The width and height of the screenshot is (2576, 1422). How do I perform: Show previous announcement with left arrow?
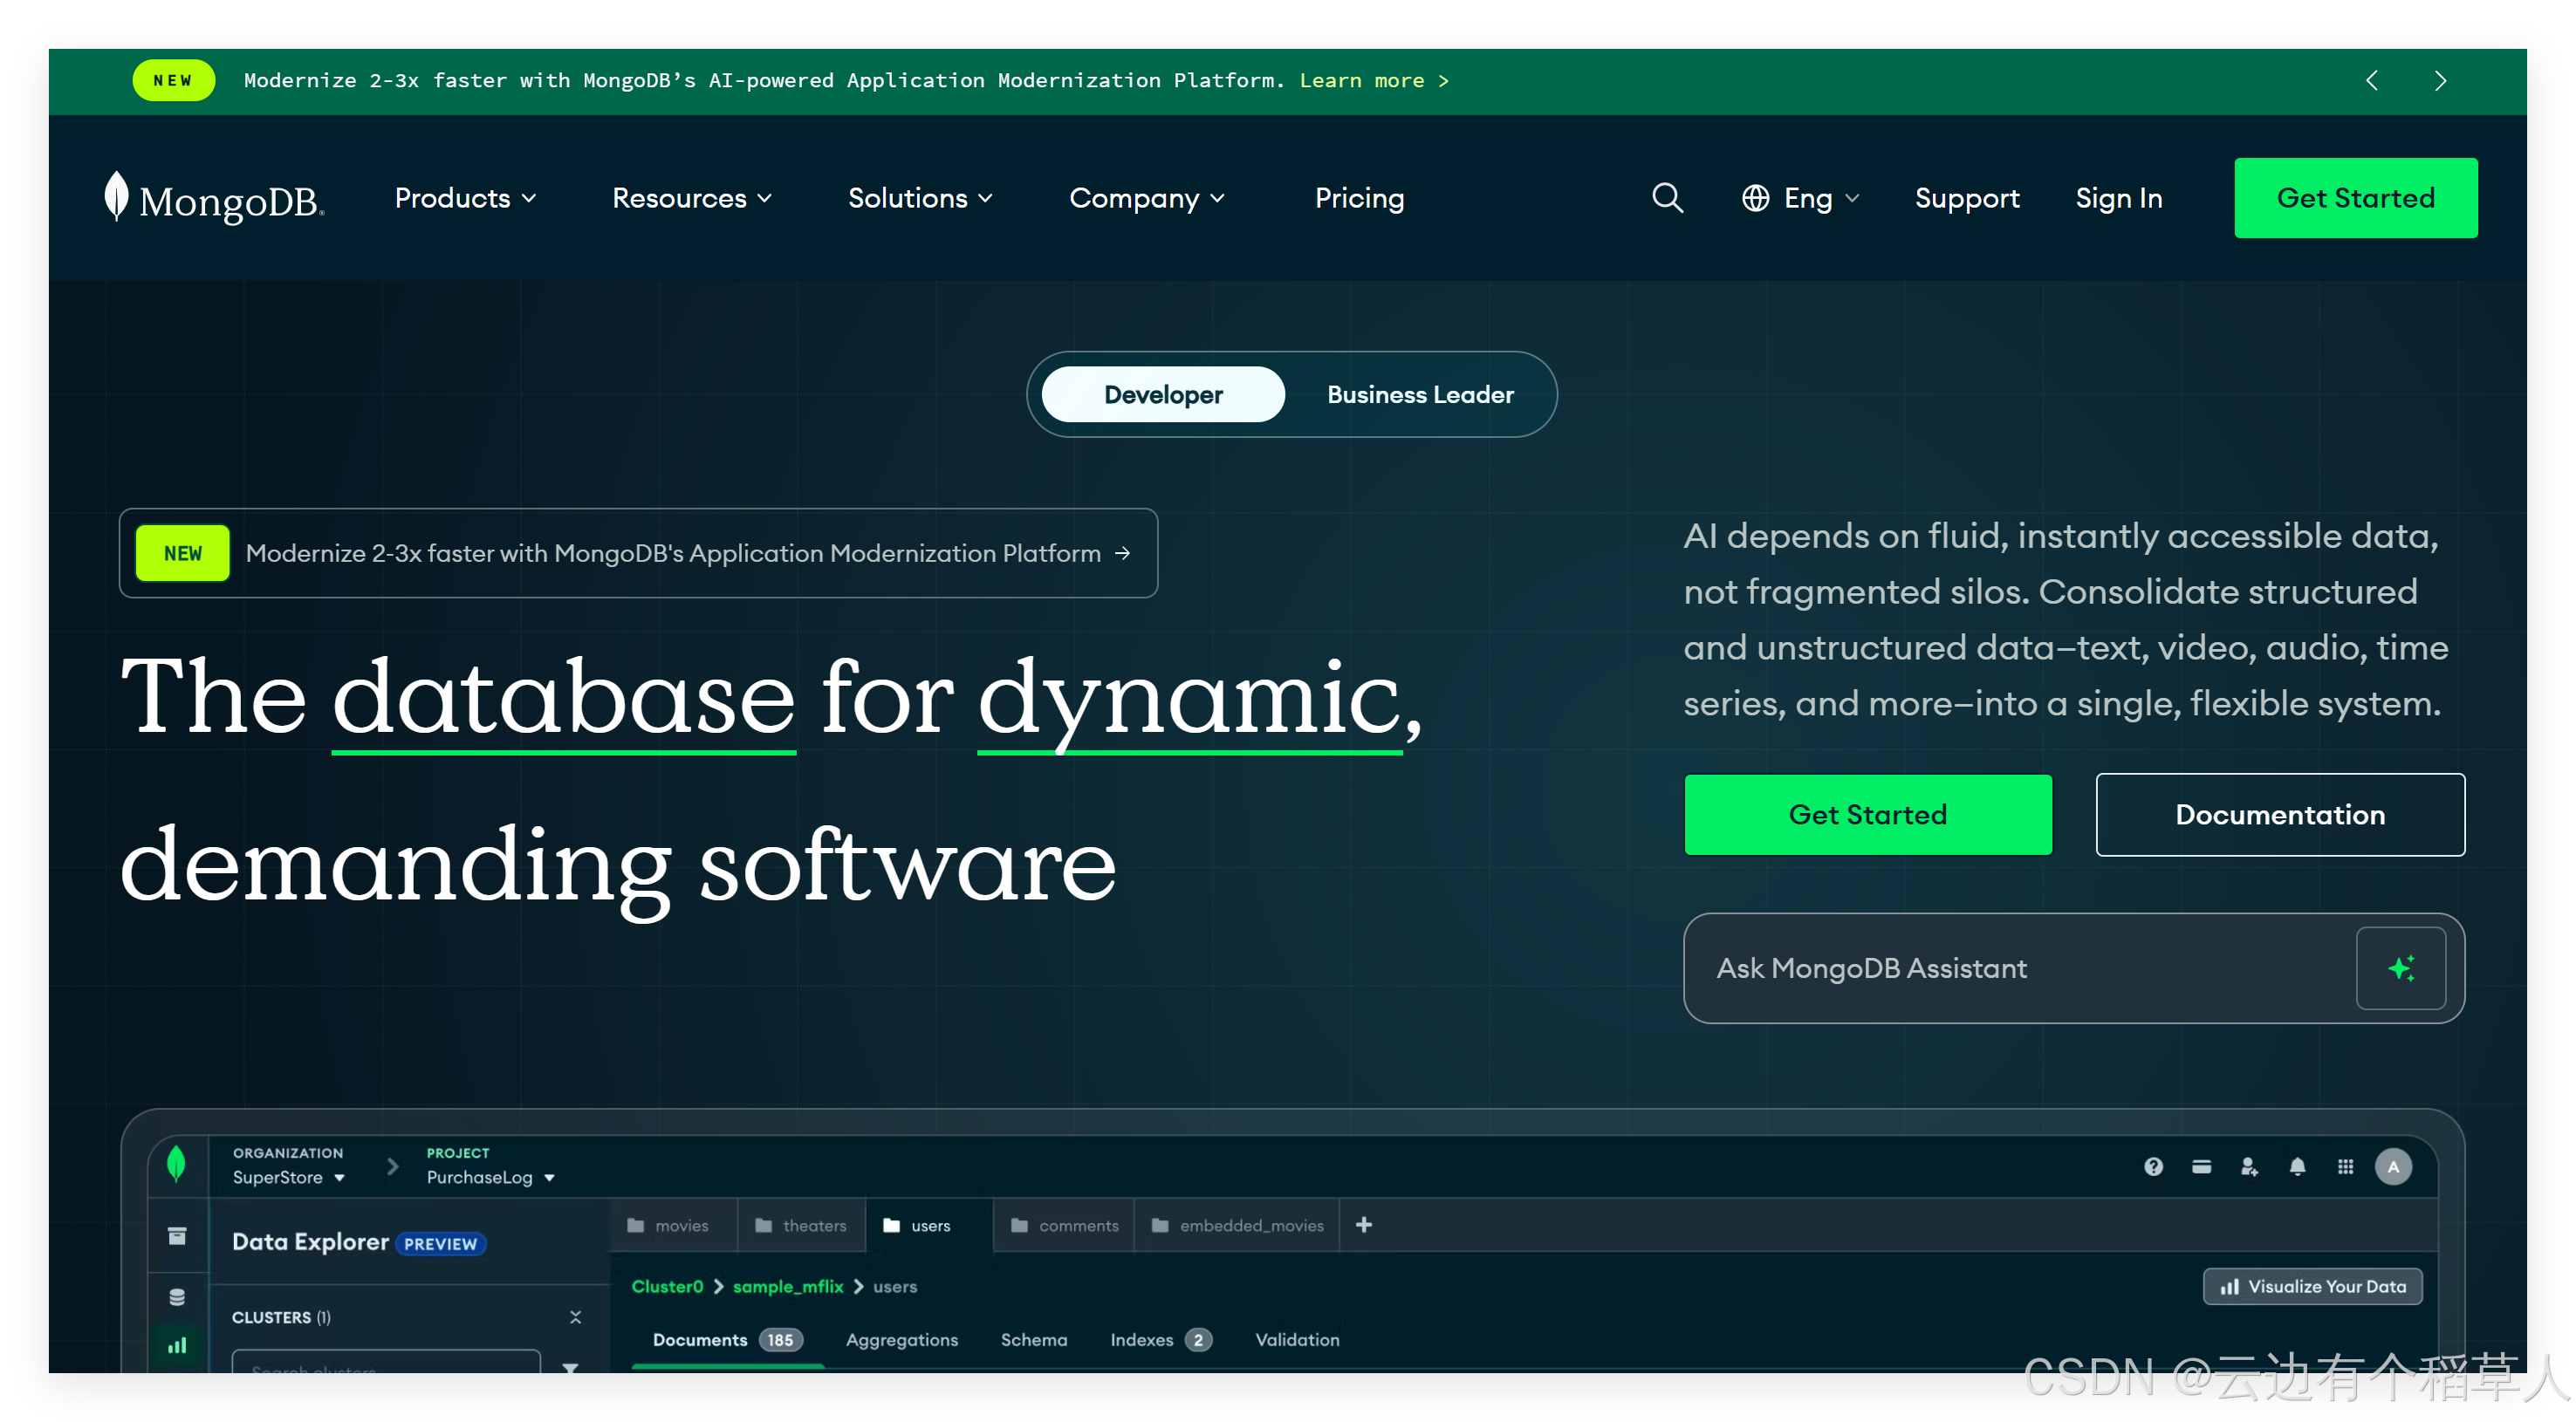click(x=2372, y=81)
